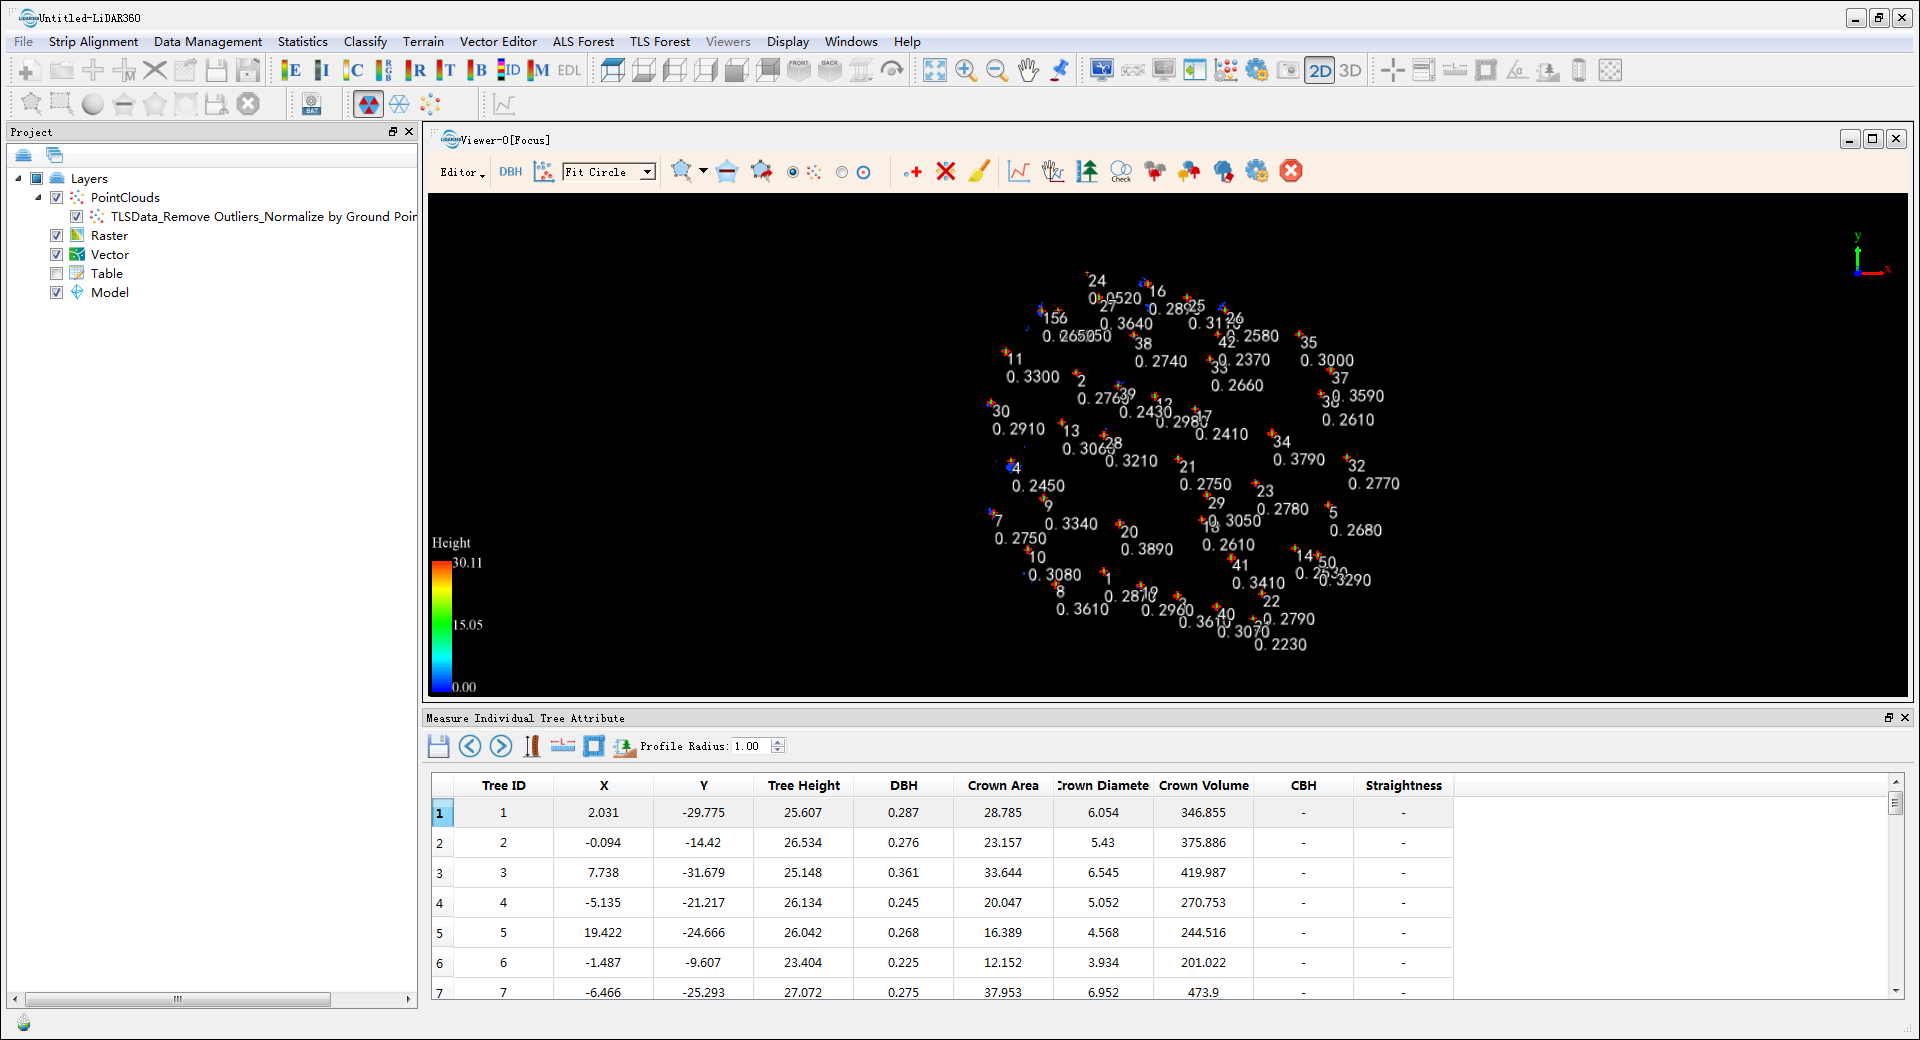Click the save icon in Measure Individual Tree Attribute panel

coord(438,746)
